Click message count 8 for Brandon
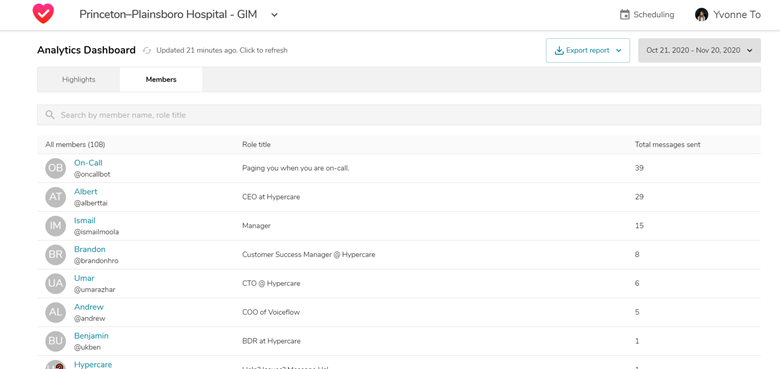Image resolution: width=780 pixels, height=369 pixels. coord(637,255)
